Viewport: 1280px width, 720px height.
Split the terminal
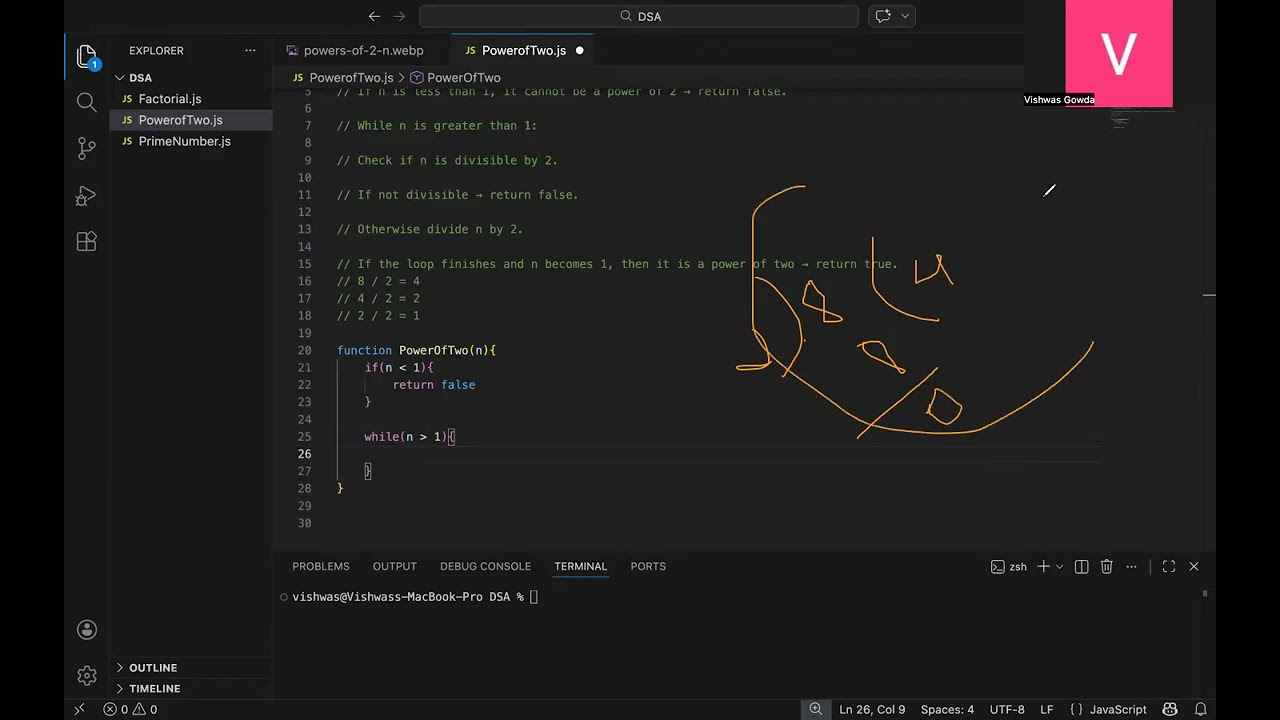[1081, 566]
